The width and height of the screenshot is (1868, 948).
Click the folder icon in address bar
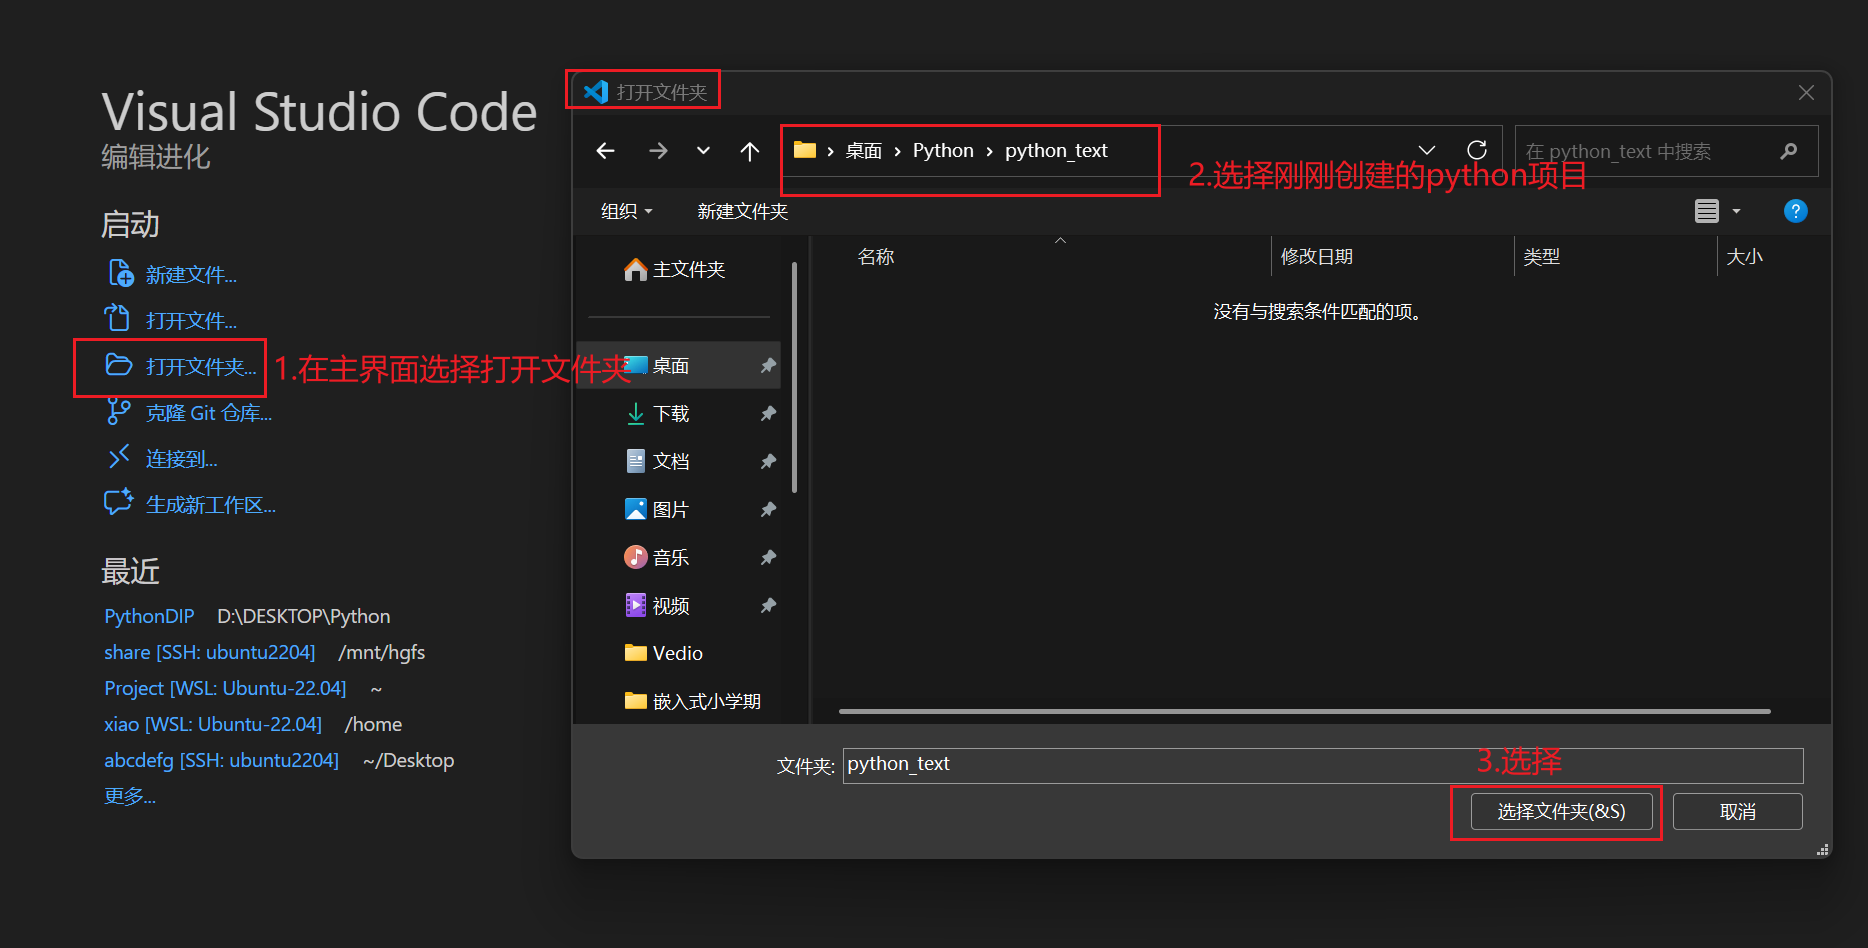[x=805, y=150]
